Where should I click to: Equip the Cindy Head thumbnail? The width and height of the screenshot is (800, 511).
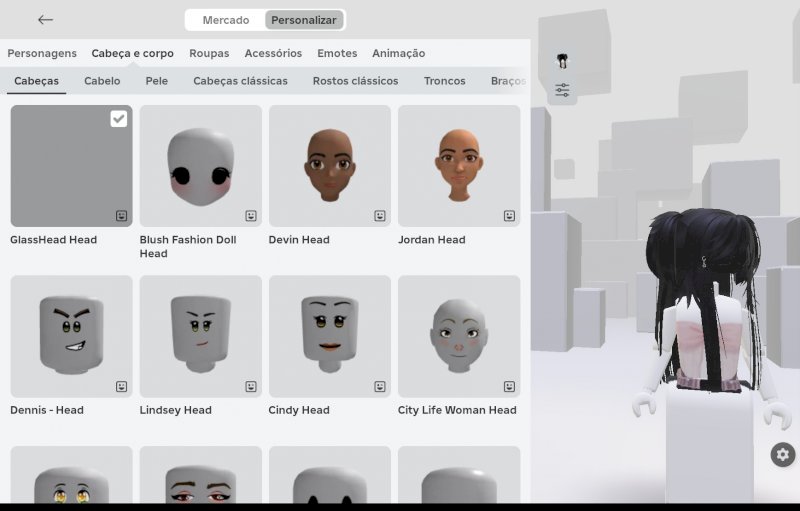(x=330, y=337)
